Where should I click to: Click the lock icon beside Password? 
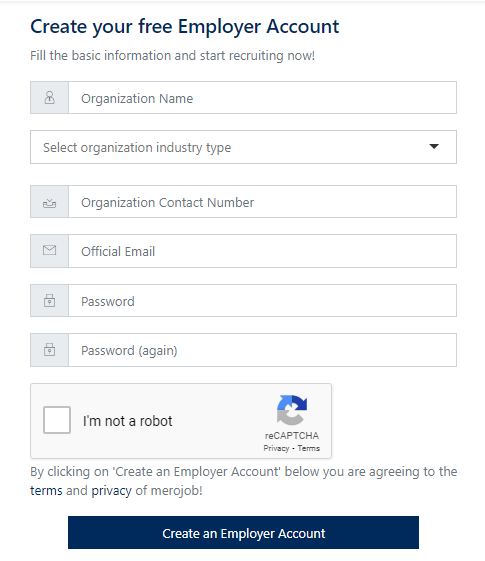click(49, 301)
